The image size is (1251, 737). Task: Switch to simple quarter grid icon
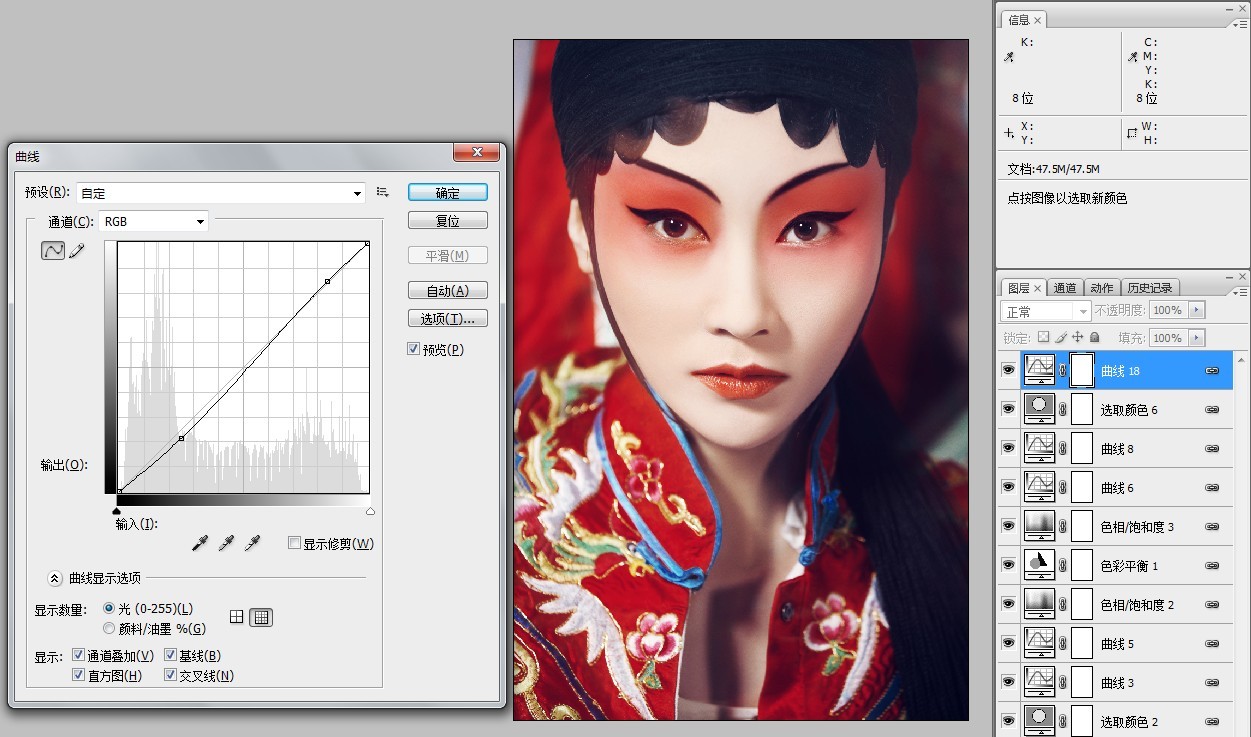pos(237,618)
